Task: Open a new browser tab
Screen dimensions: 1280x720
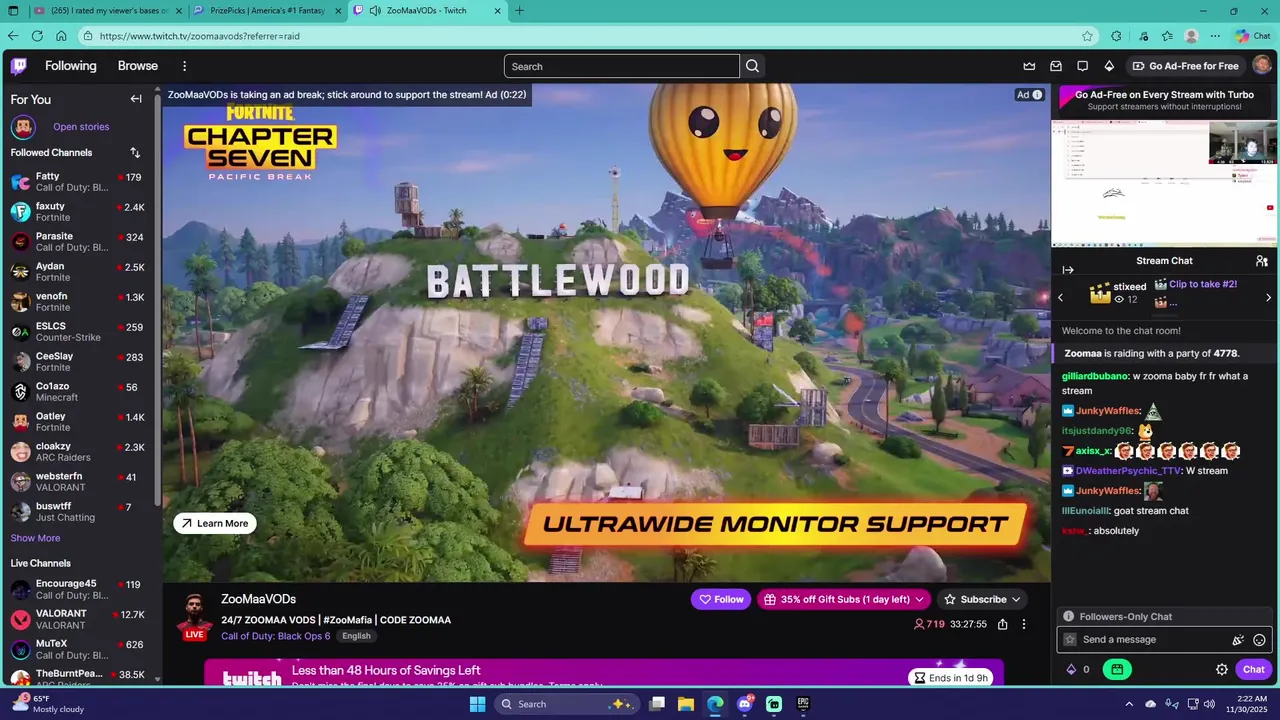Action: pos(519,11)
